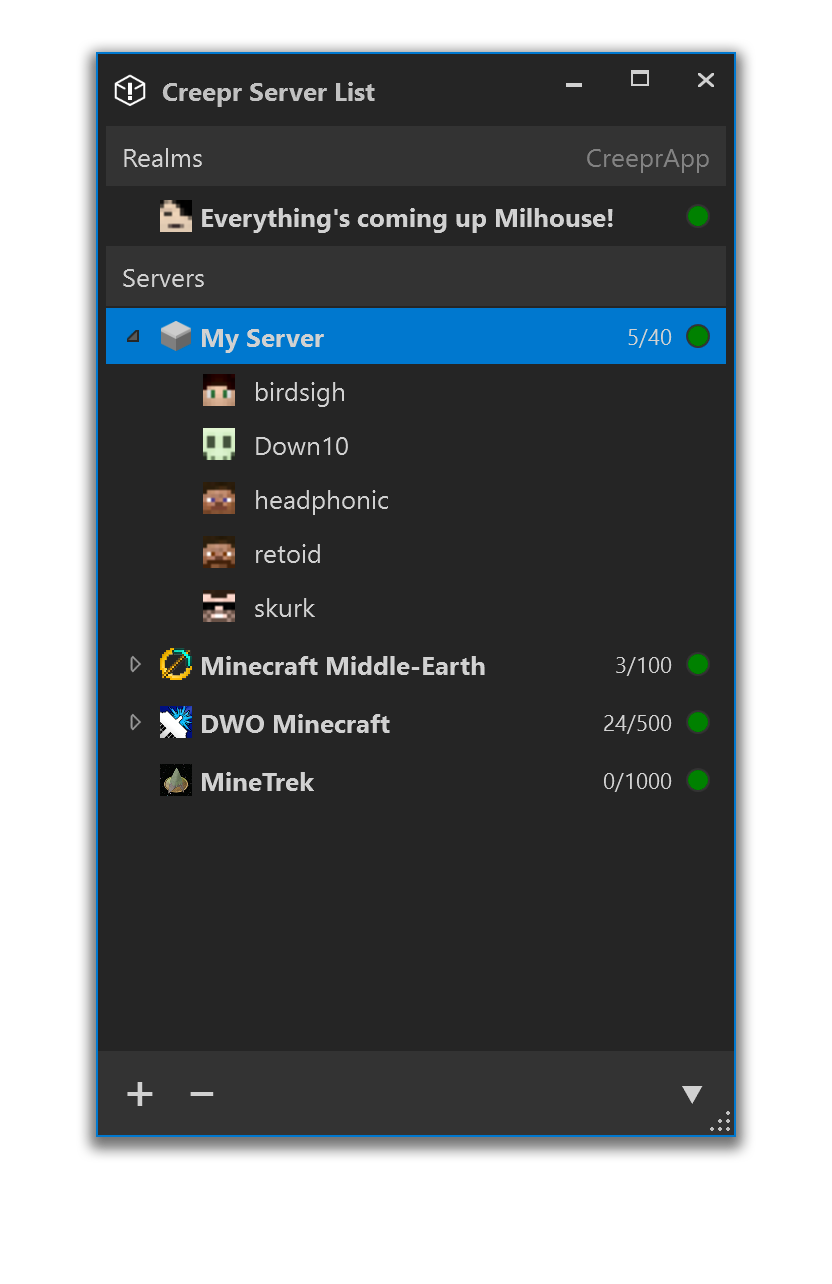This screenshot has width=832, height=1284.
Task: Click Down10's skull head icon
Action: point(219,445)
